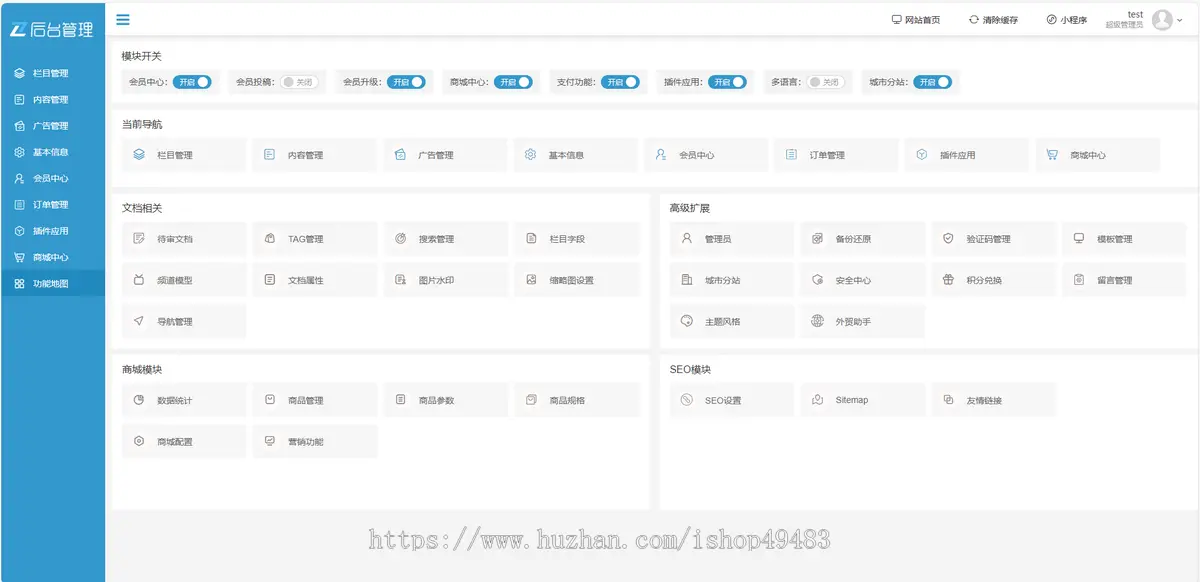
Task: Turn off the 插件应用 switch
Action: point(727,82)
